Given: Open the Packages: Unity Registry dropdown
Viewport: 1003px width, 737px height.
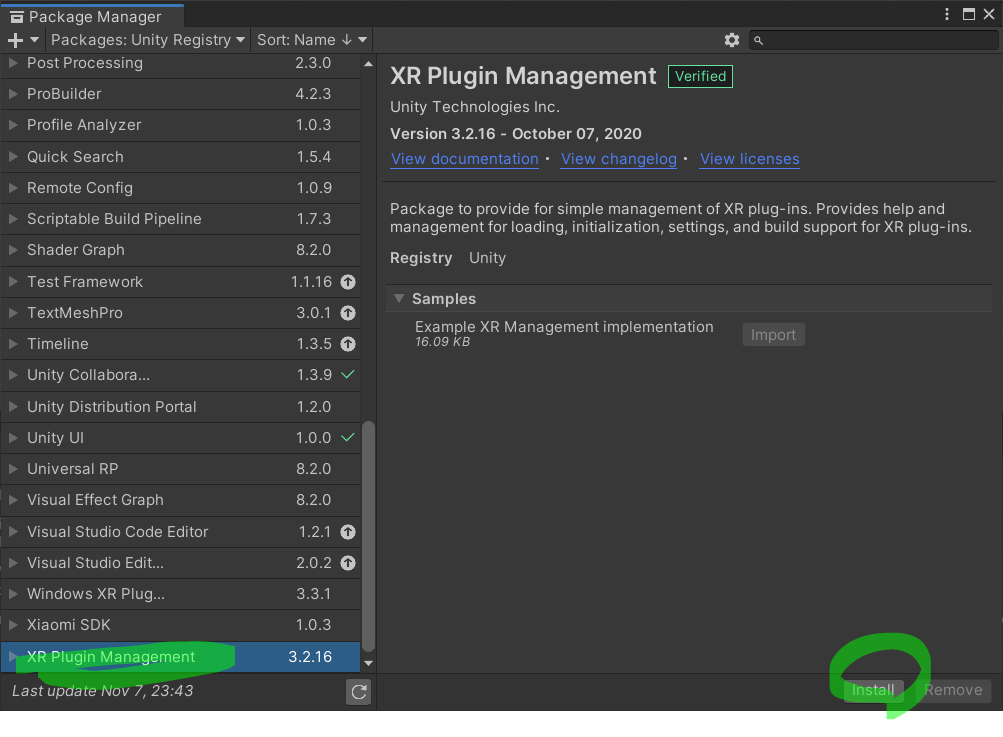Looking at the screenshot, I should (x=148, y=40).
